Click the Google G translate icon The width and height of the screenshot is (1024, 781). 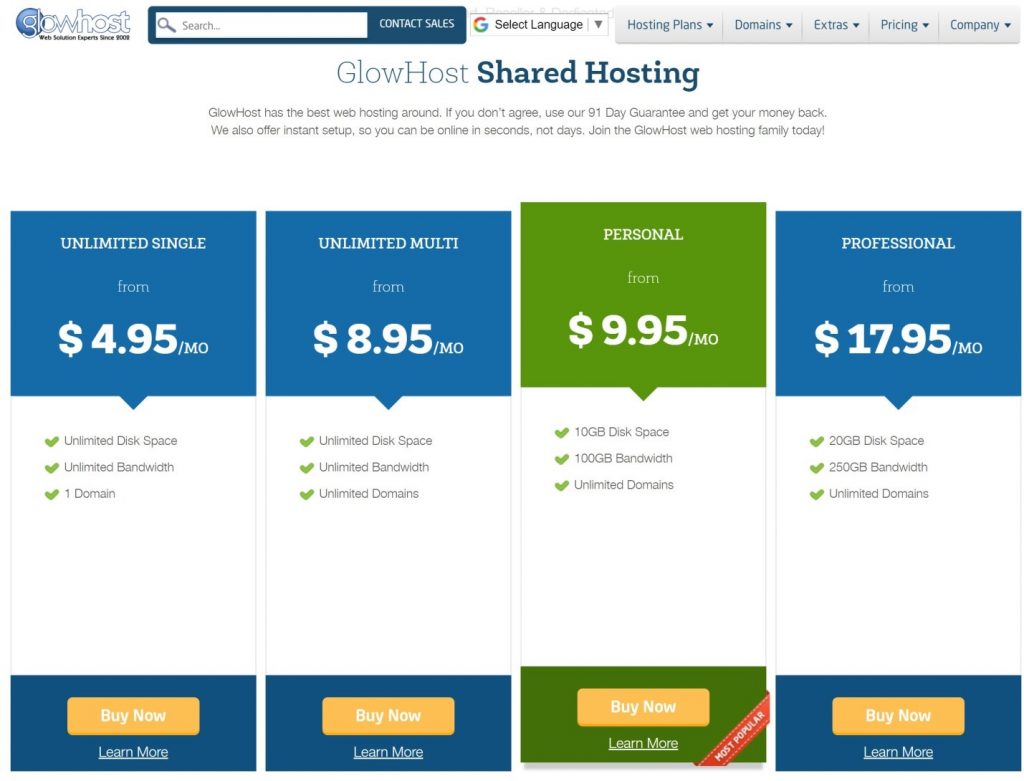(x=481, y=25)
